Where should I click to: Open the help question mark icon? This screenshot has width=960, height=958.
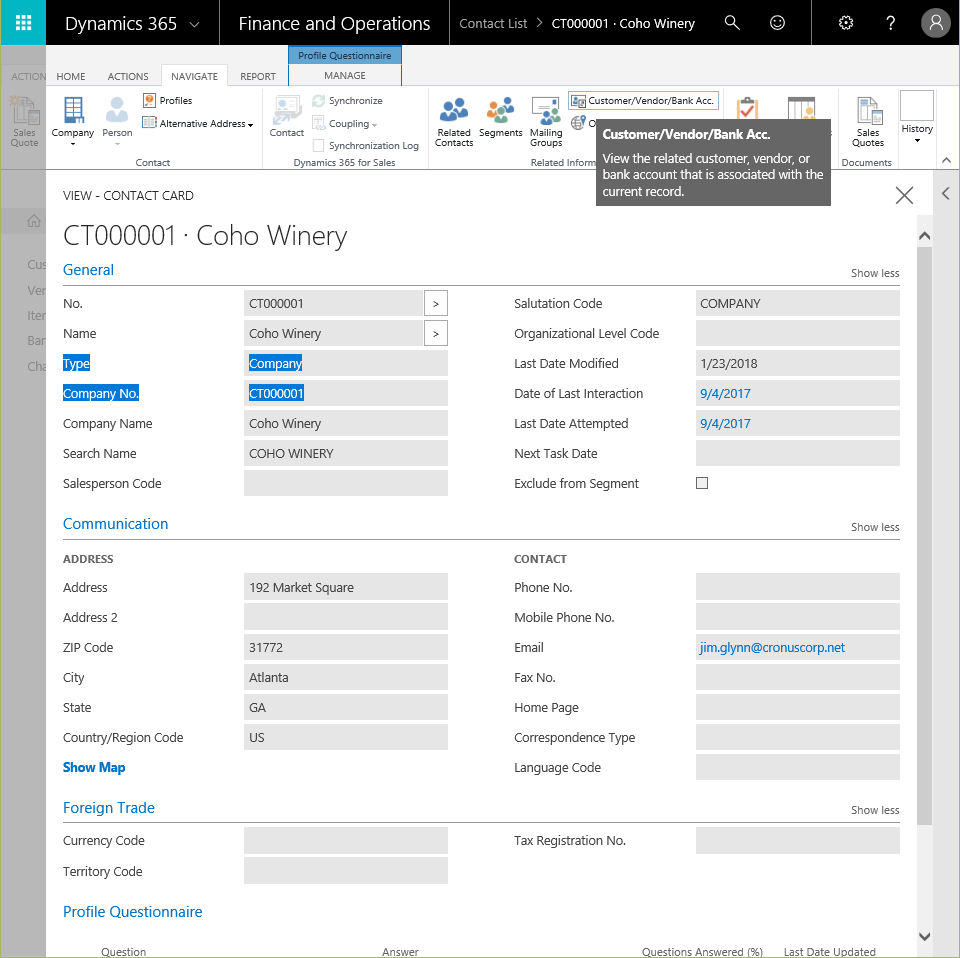click(x=890, y=23)
